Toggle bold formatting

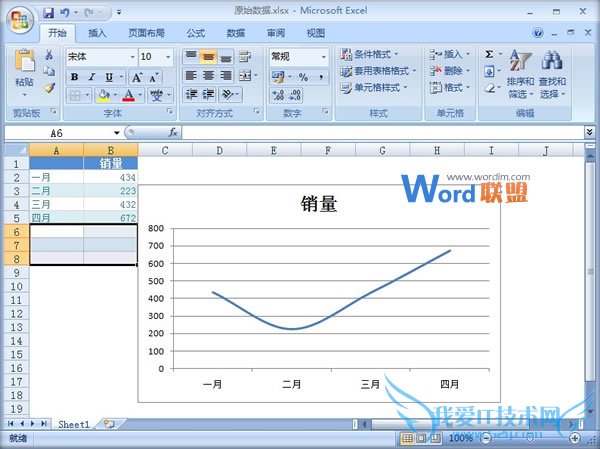click(75, 77)
